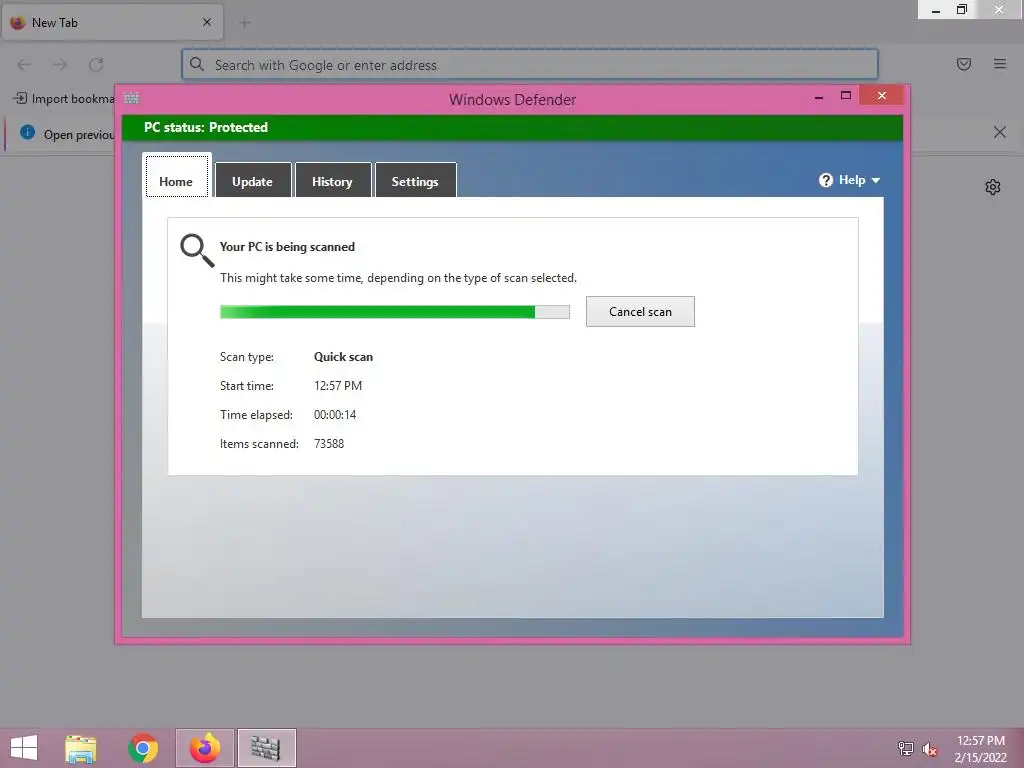Expand the Help dropdown arrow
1024x768 pixels.
click(876, 180)
